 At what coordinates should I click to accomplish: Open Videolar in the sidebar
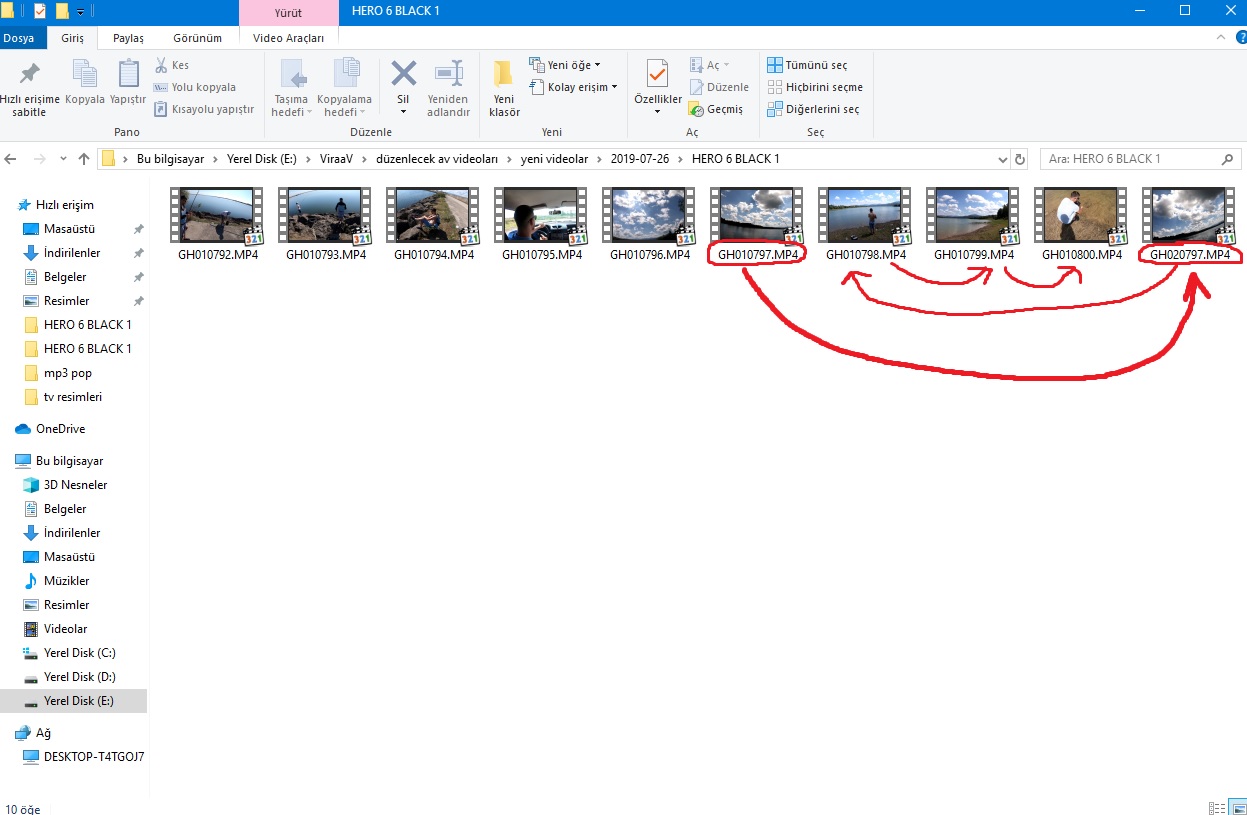[65, 629]
